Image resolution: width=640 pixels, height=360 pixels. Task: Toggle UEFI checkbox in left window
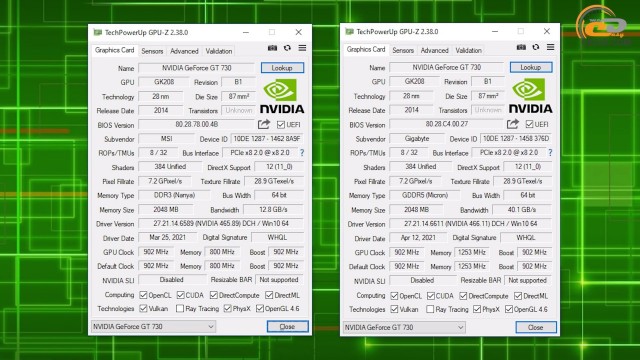pos(281,124)
